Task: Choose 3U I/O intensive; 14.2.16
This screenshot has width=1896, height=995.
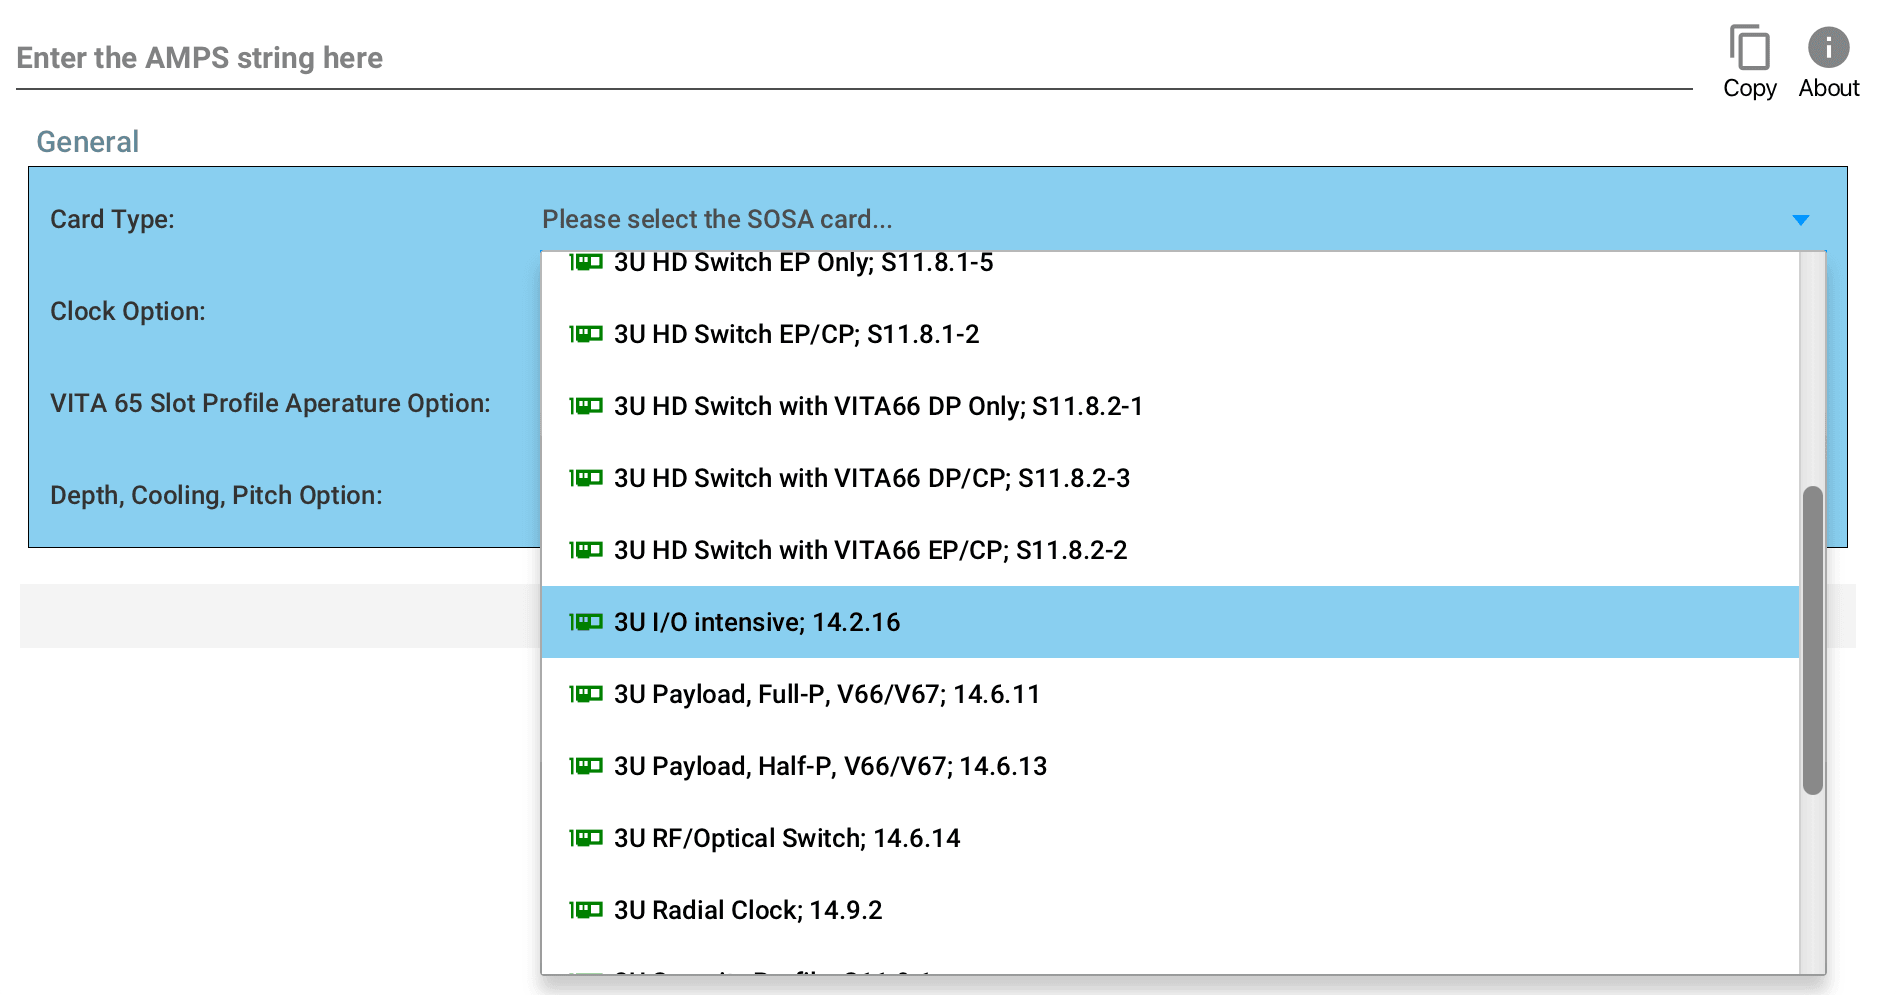Action: (x=757, y=622)
